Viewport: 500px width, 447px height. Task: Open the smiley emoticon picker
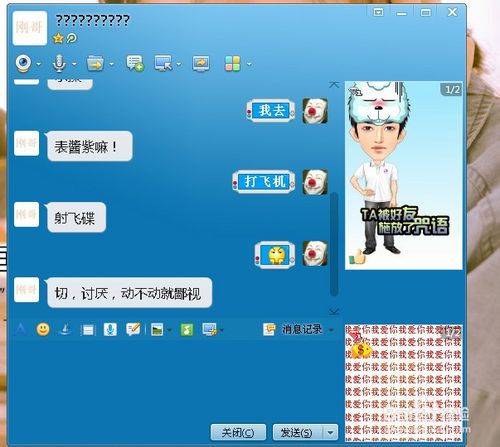click(43, 329)
